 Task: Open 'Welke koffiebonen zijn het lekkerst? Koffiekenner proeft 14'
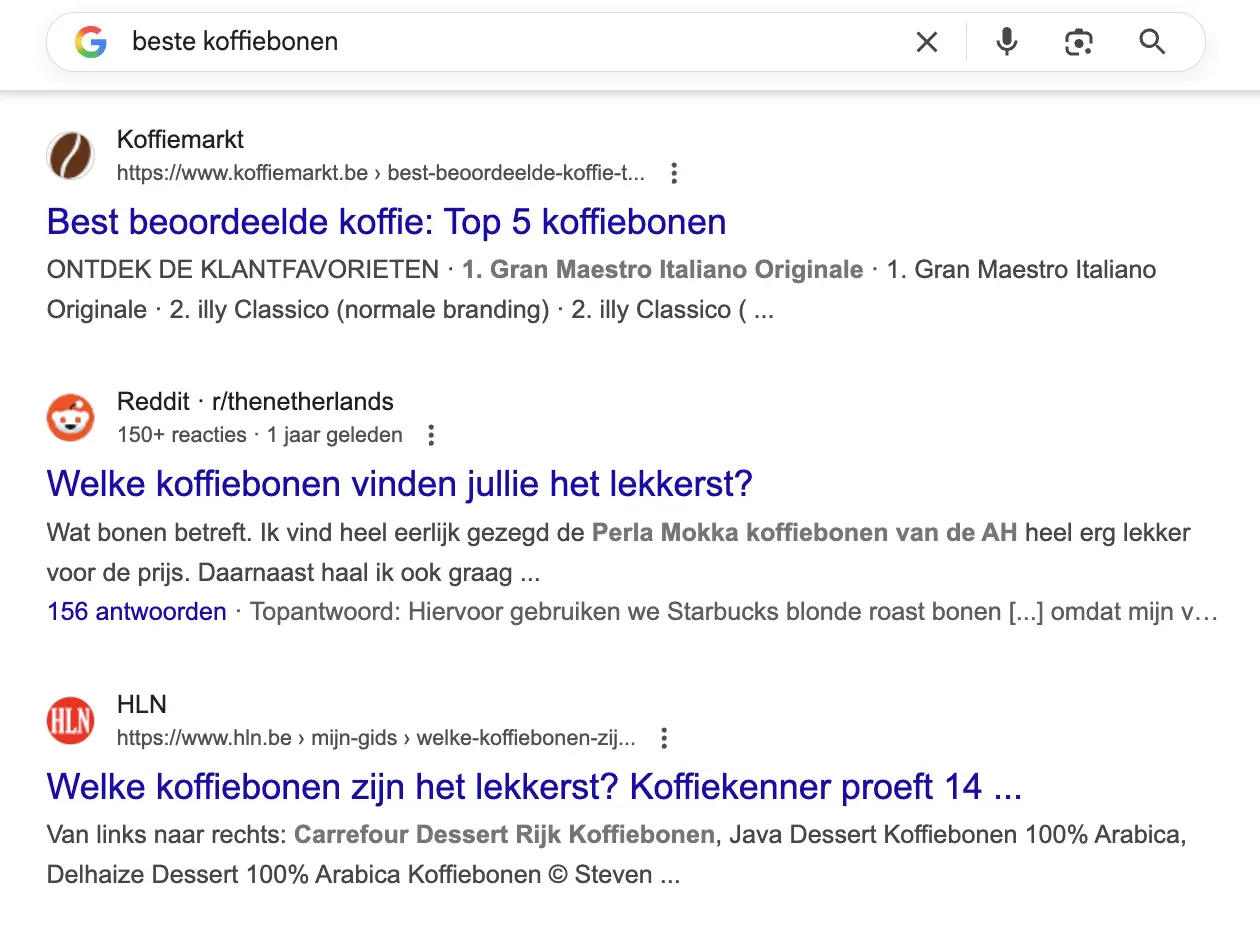tap(534, 787)
